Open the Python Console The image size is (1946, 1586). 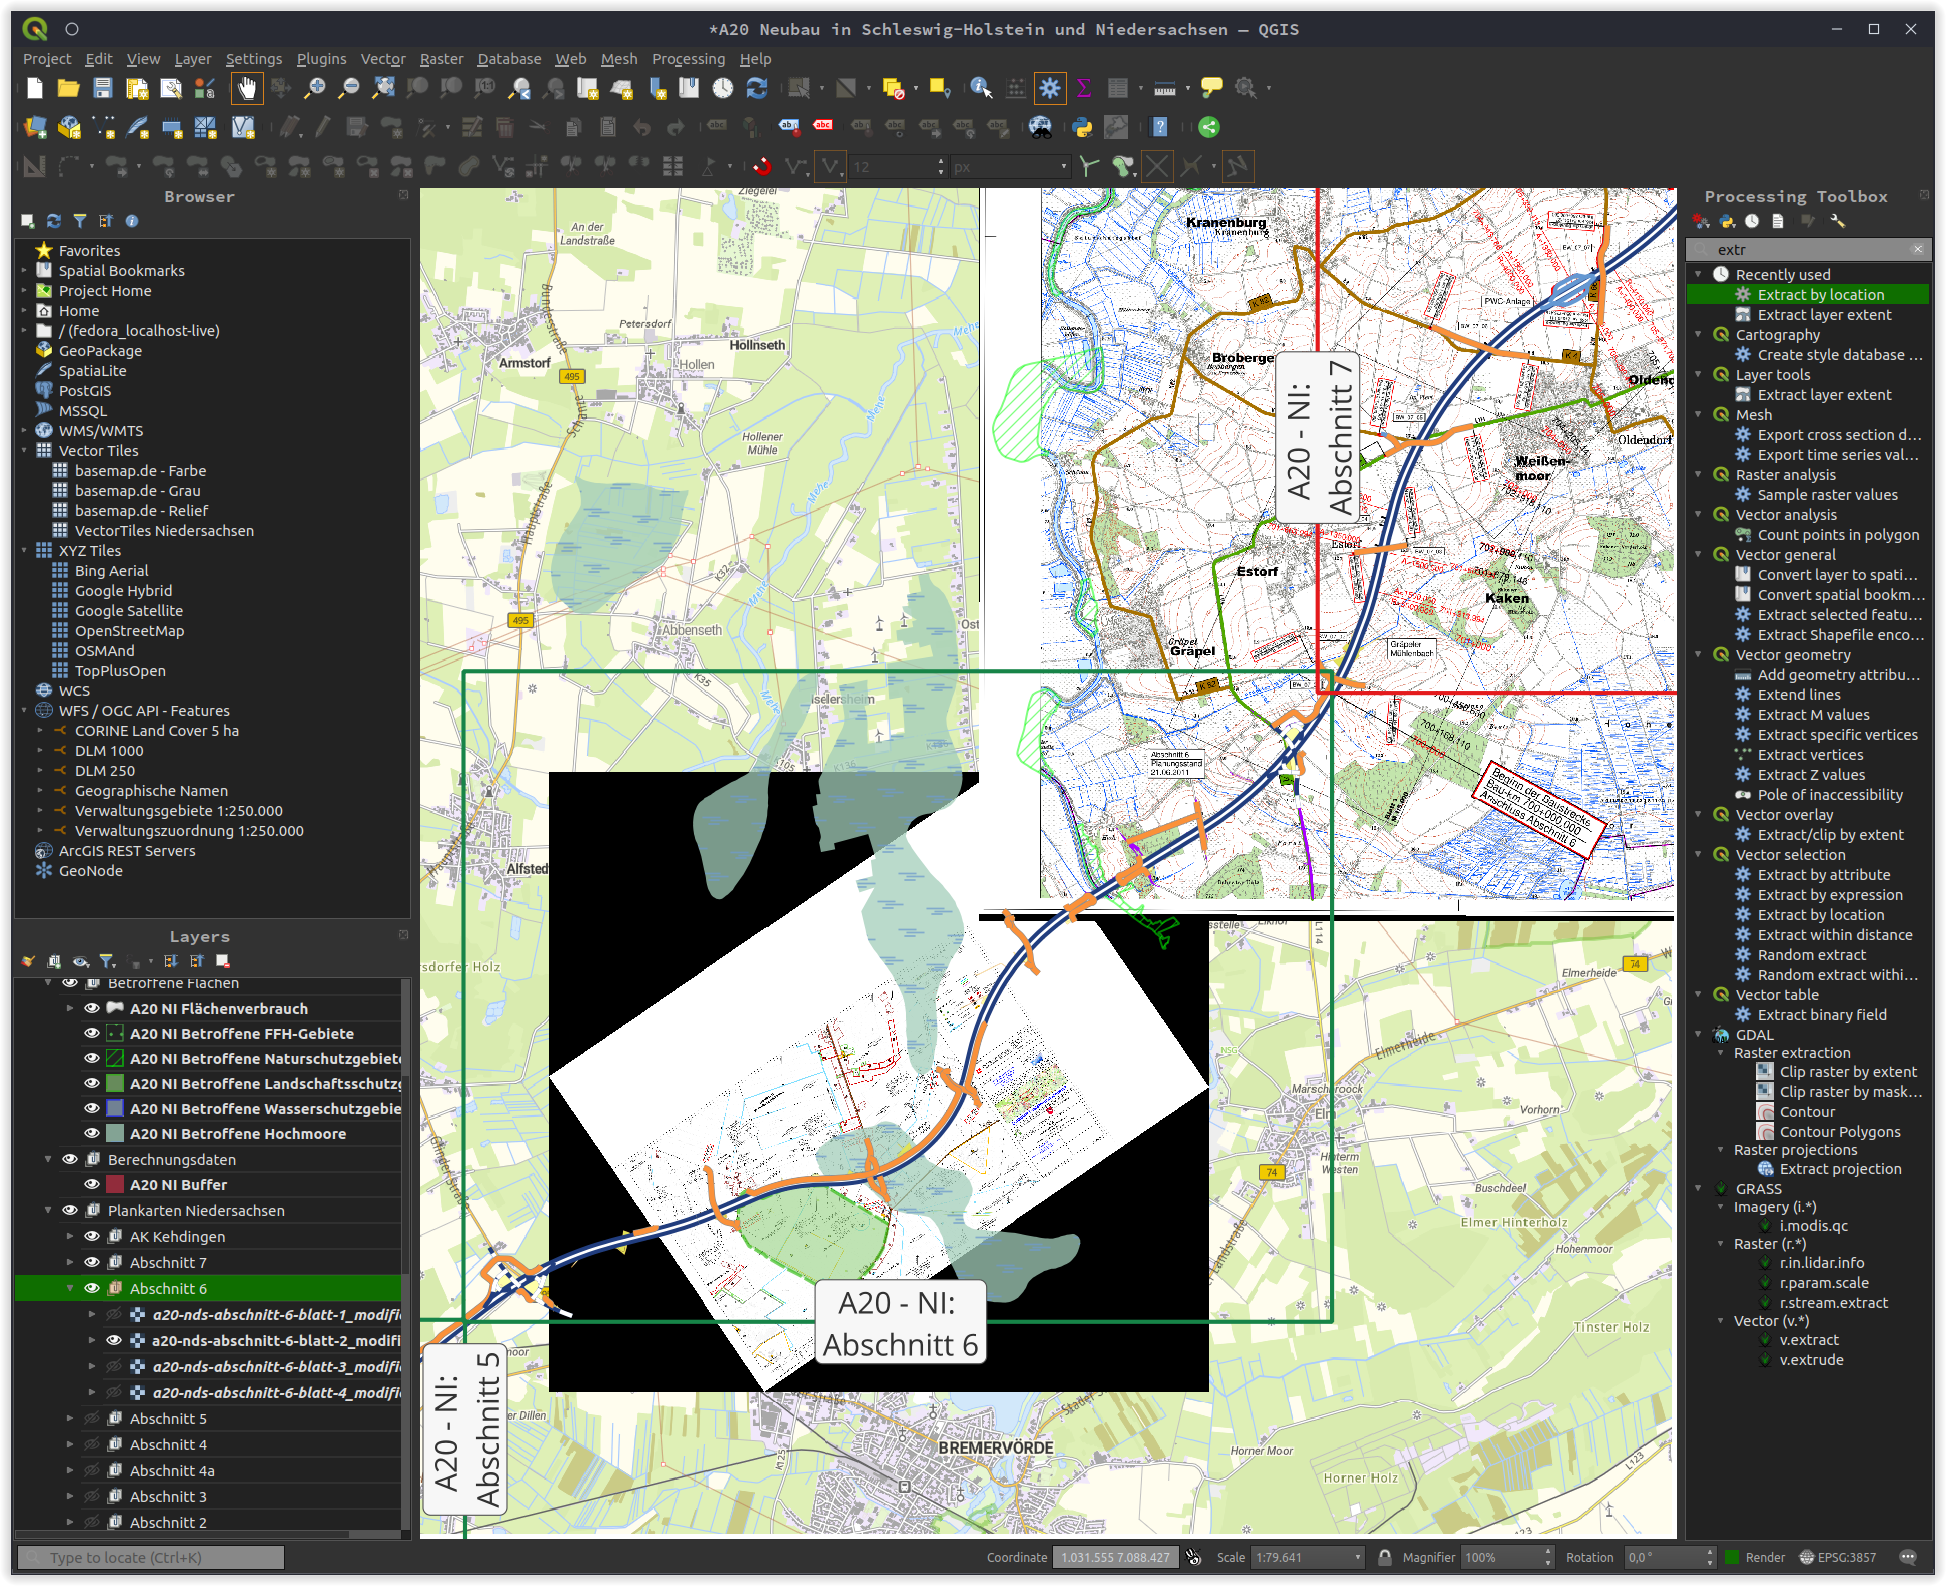tap(1083, 127)
